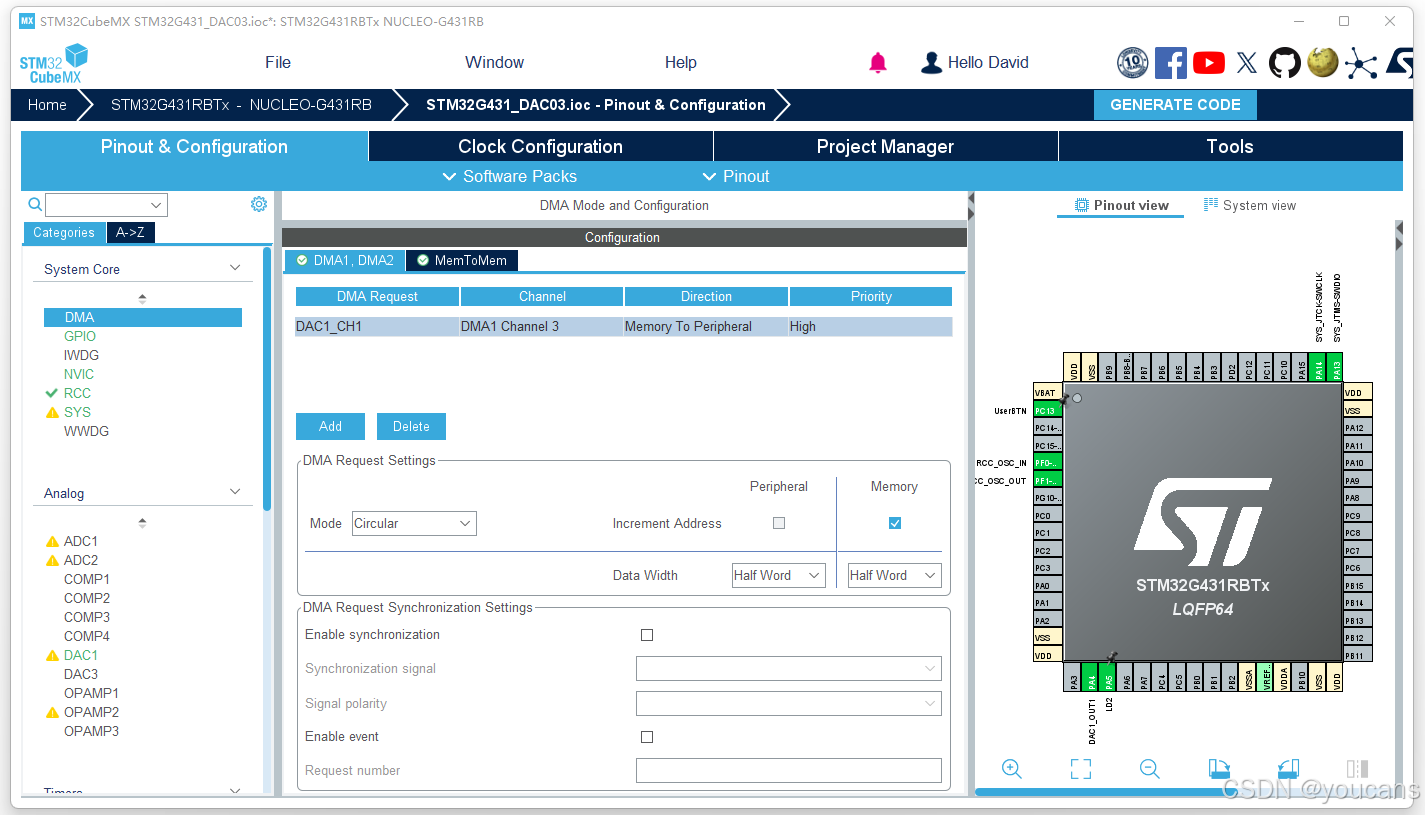Image resolution: width=1425 pixels, height=815 pixels.
Task: Open Peripheral data width Half Word dropdown
Action: click(x=779, y=575)
